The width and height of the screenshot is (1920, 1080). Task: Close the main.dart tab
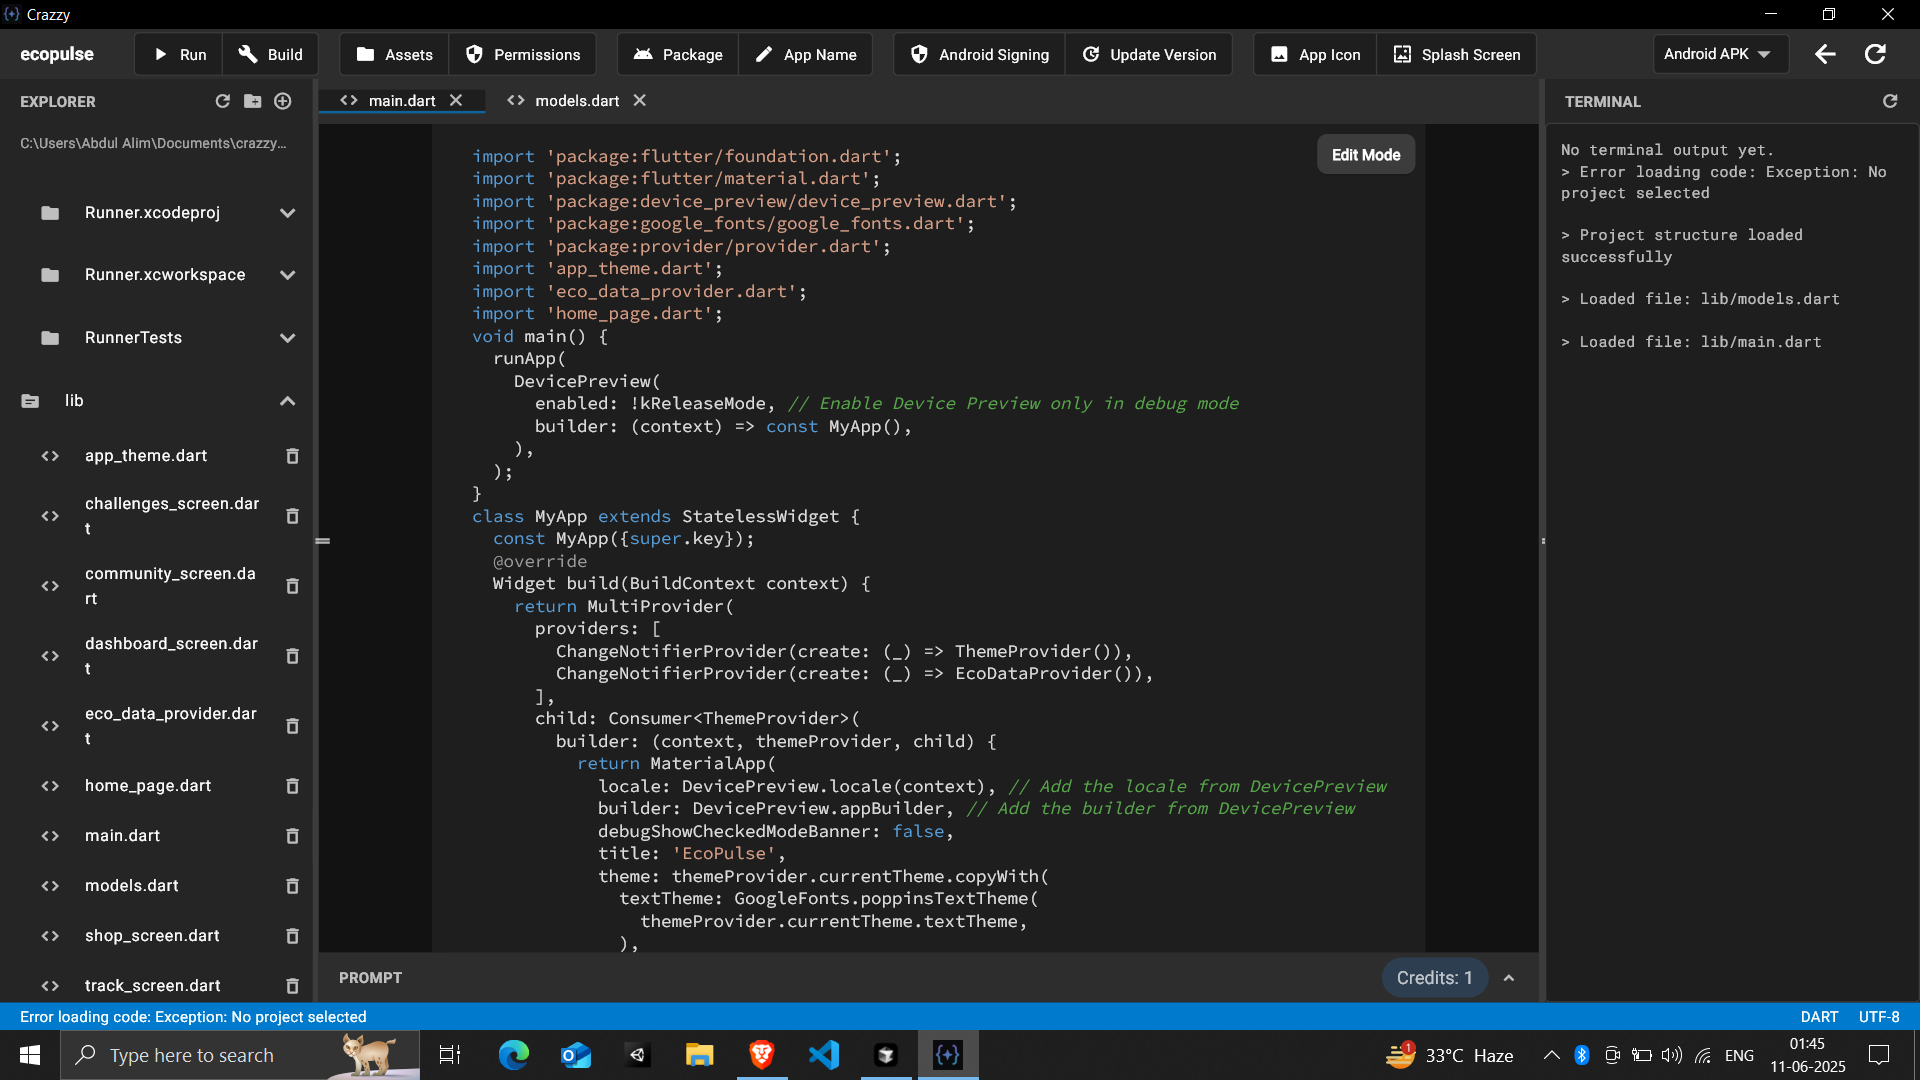click(456, 100)
